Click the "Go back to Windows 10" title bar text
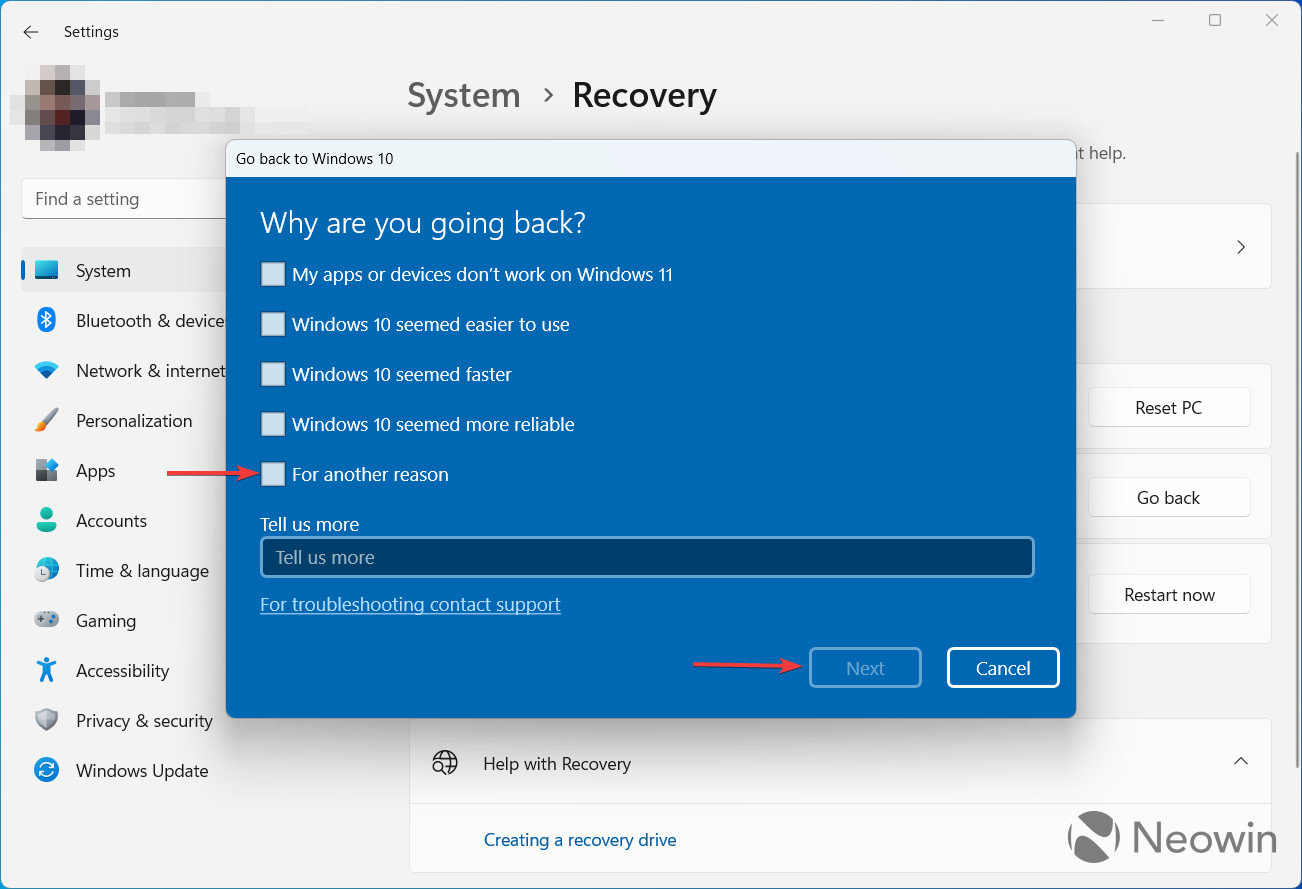 tap(315, 159)
